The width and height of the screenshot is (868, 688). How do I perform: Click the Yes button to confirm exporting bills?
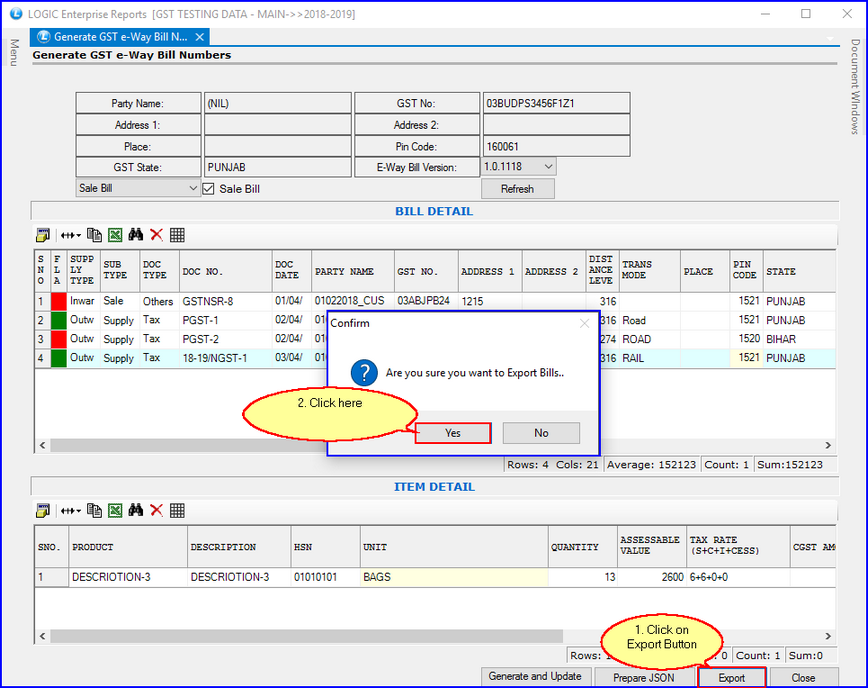coord(452,433)
